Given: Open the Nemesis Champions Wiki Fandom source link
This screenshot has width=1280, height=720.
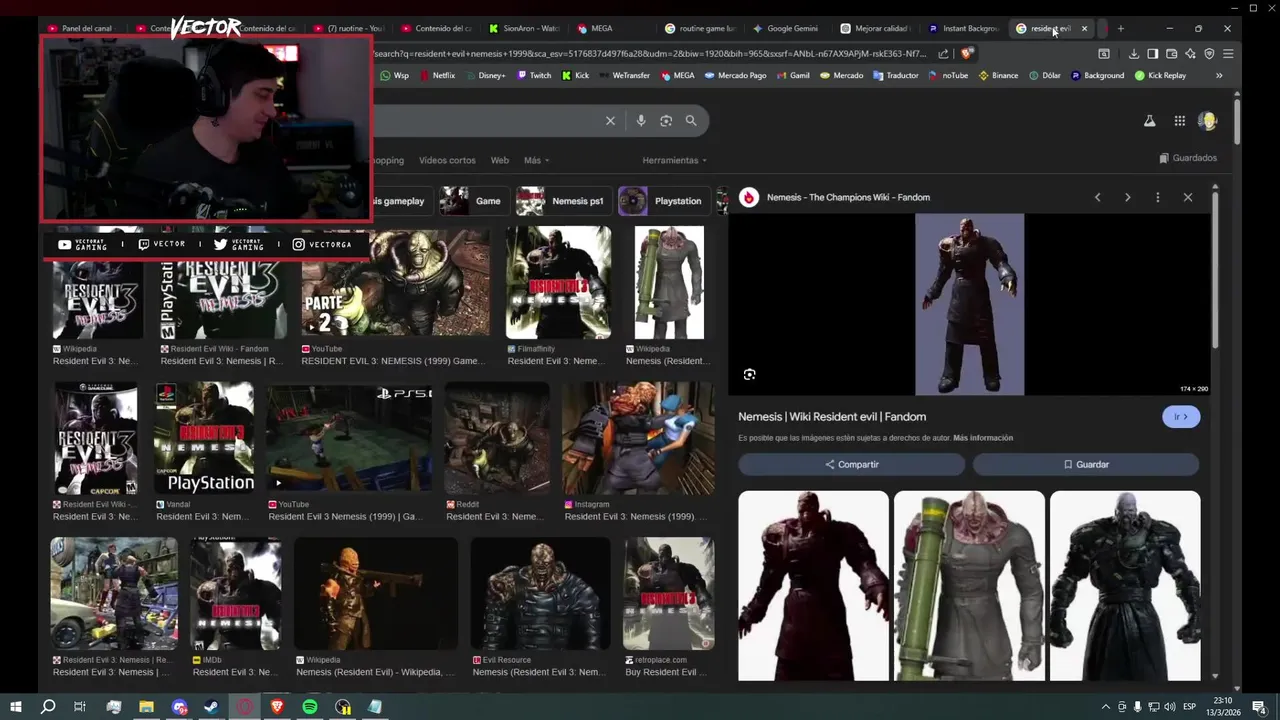Looking at the screenshot, I should coord(848,198).
